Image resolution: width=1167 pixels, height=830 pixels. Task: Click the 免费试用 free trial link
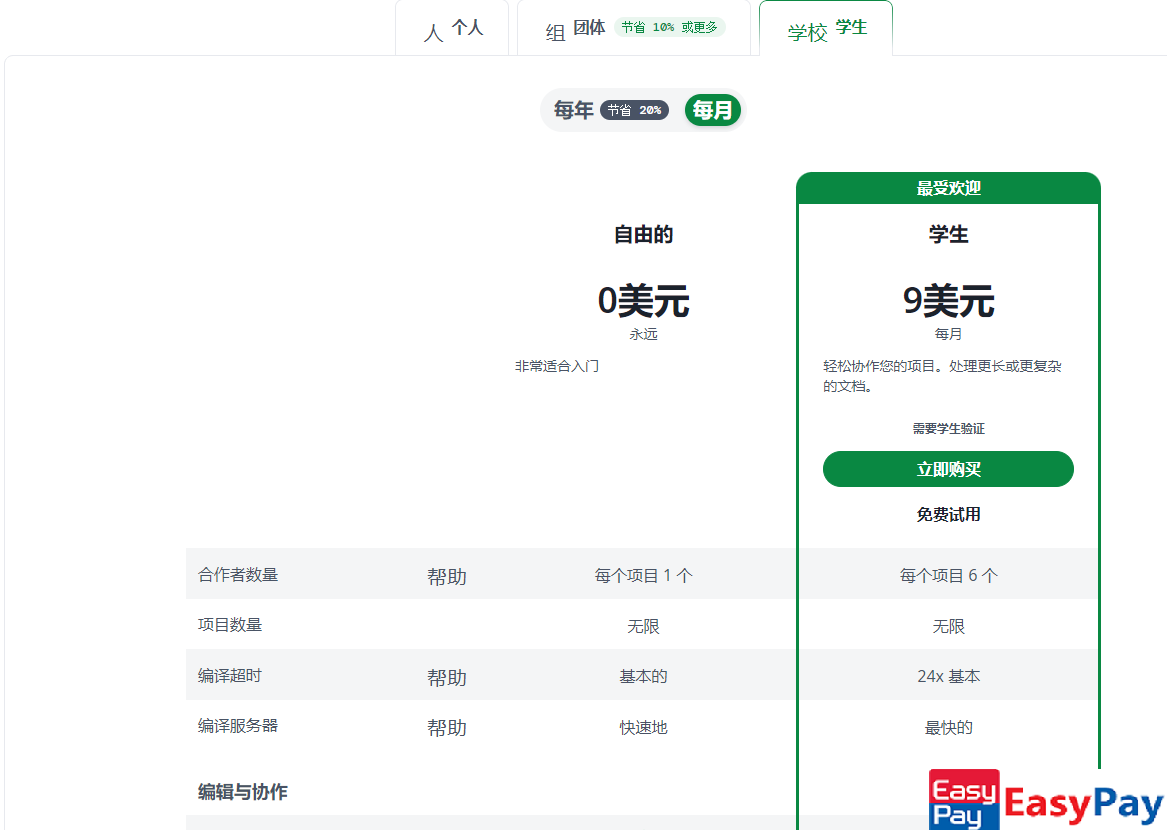(948, 515)
